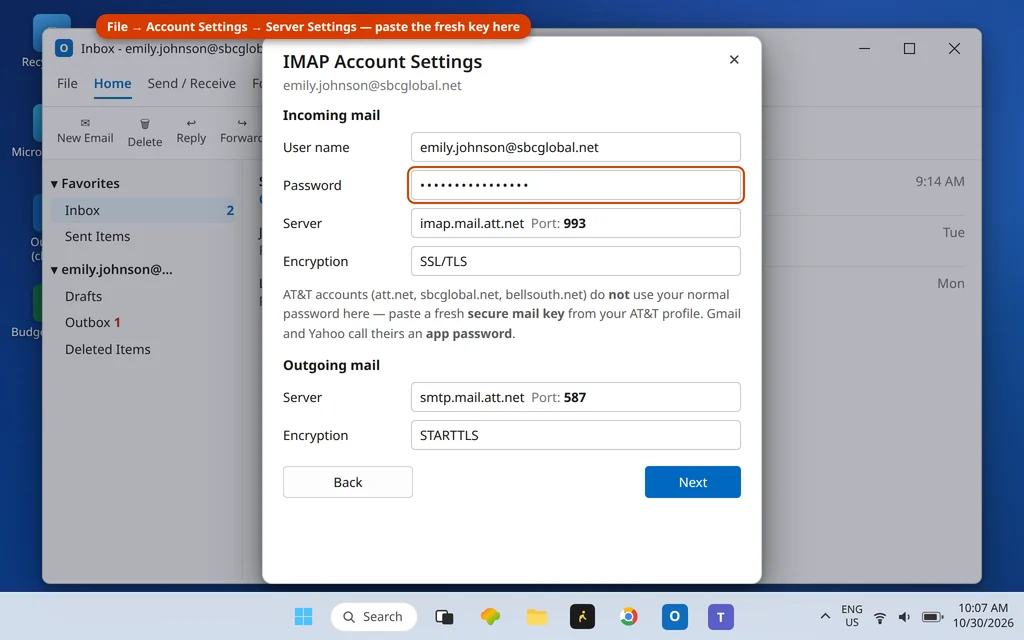Close the IMAP Account Settings dialog
Viewport: 1024px width, 640px height.
[x=734, y=59]
